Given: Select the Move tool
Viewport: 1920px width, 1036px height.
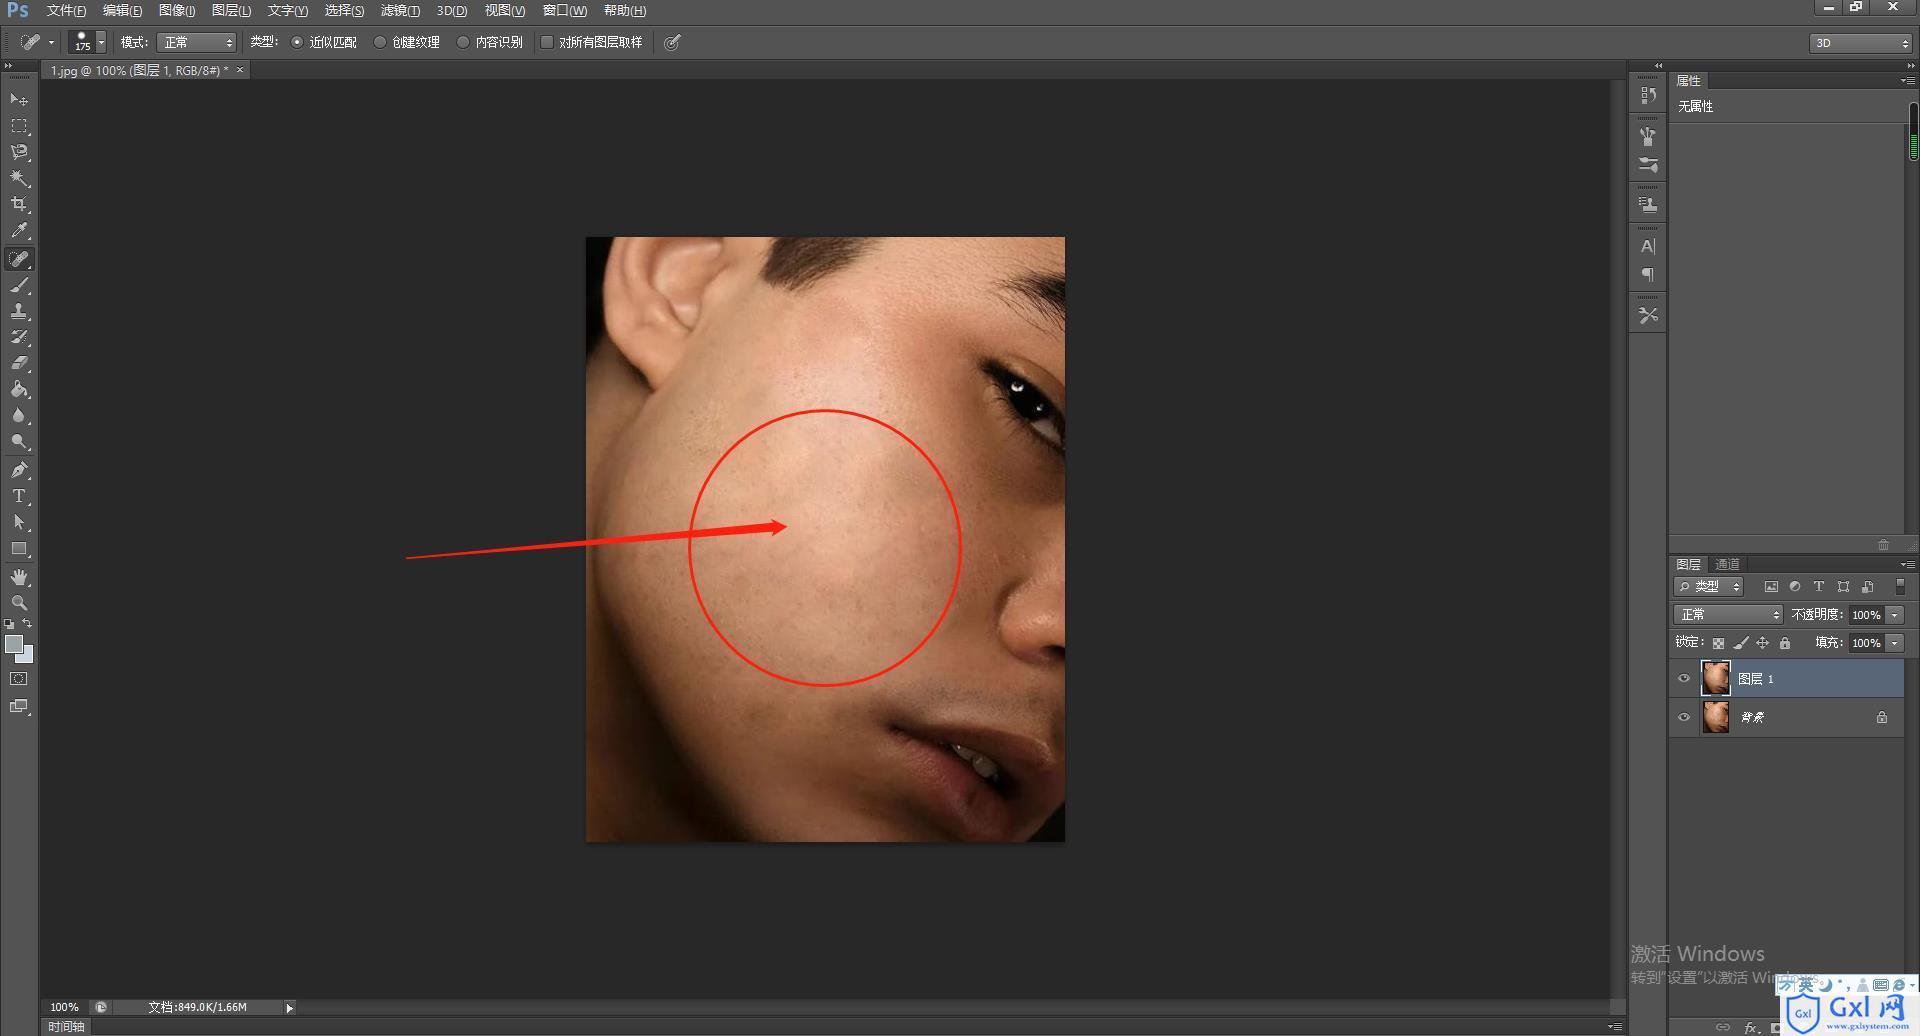Looking at the screenshot, I should point(19,100).
